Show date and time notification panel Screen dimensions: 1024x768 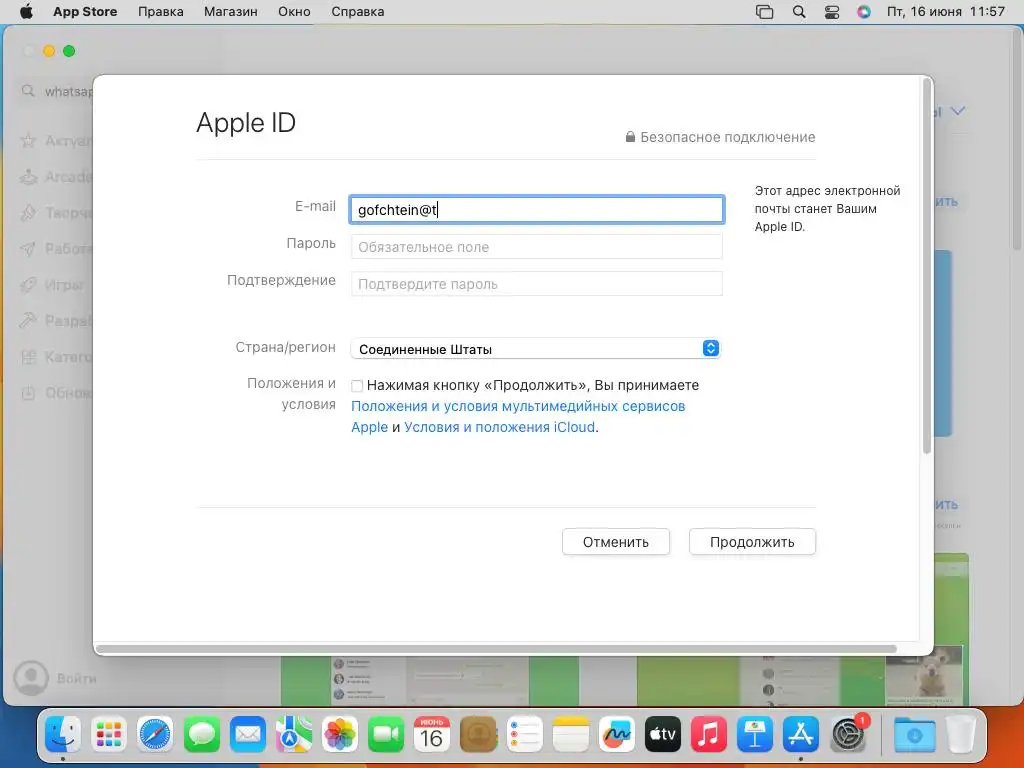[946, 12]
